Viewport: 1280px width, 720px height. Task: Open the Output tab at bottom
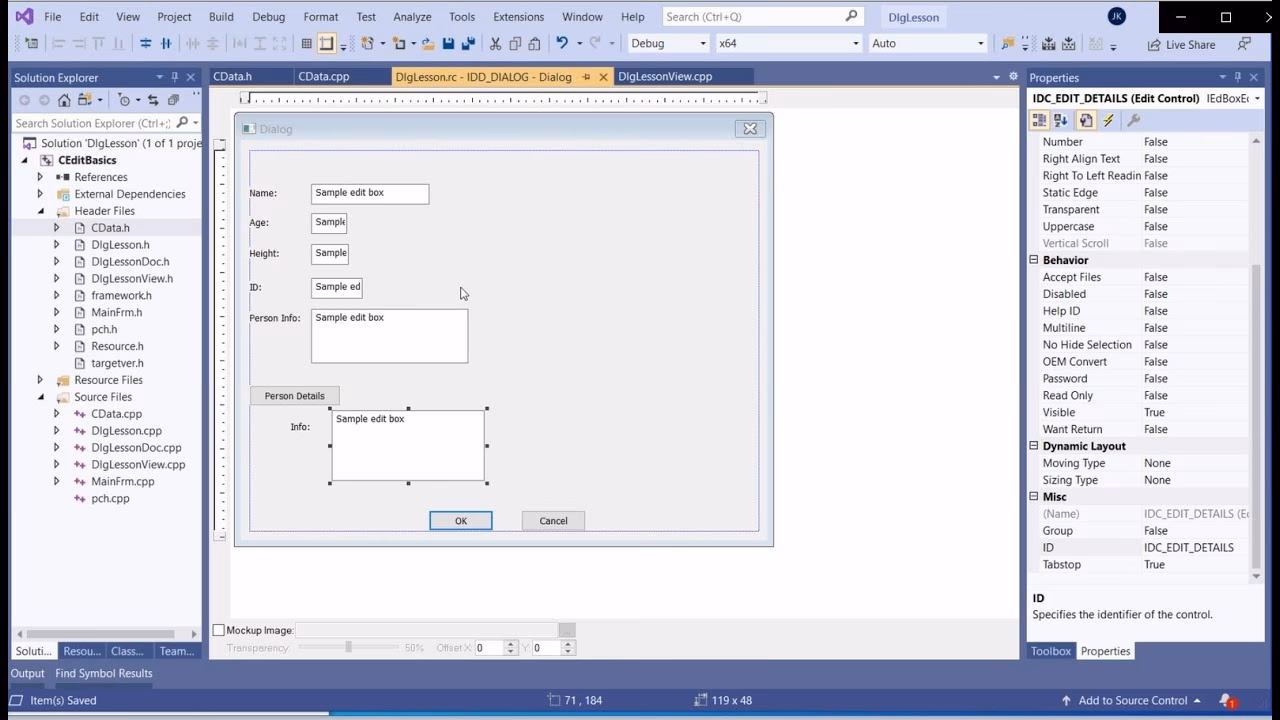click(x=27, y=674)
